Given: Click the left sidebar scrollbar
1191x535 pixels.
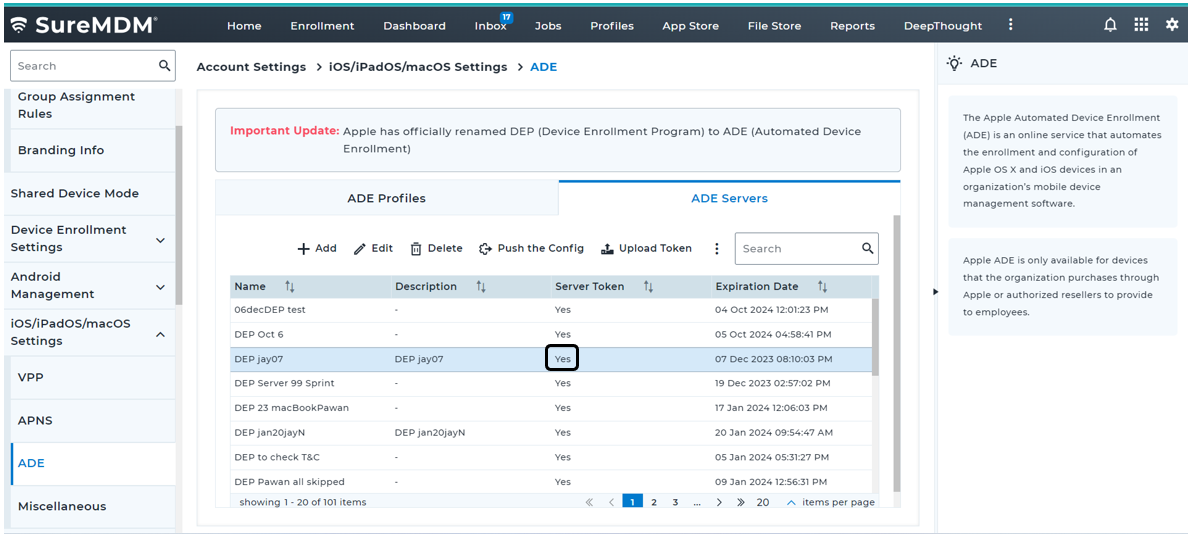Looking at the screenshot, I should click(x=178, y=215).
